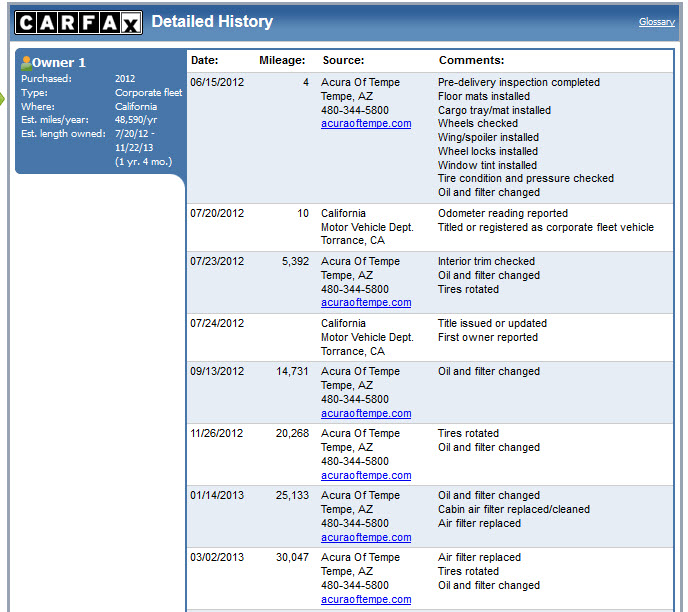The height and width of the screenshot is (612, 688).
Task: Click the Comments column header
Action: pos(471,61)
